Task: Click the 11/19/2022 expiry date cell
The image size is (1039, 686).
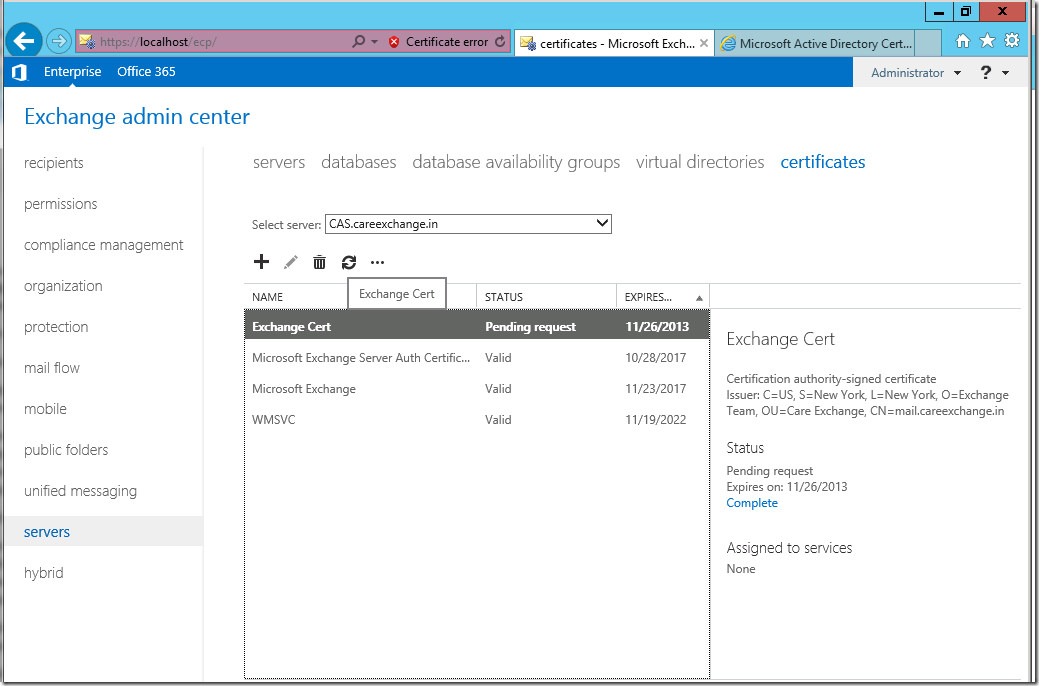Action: [x=655, y=420]
